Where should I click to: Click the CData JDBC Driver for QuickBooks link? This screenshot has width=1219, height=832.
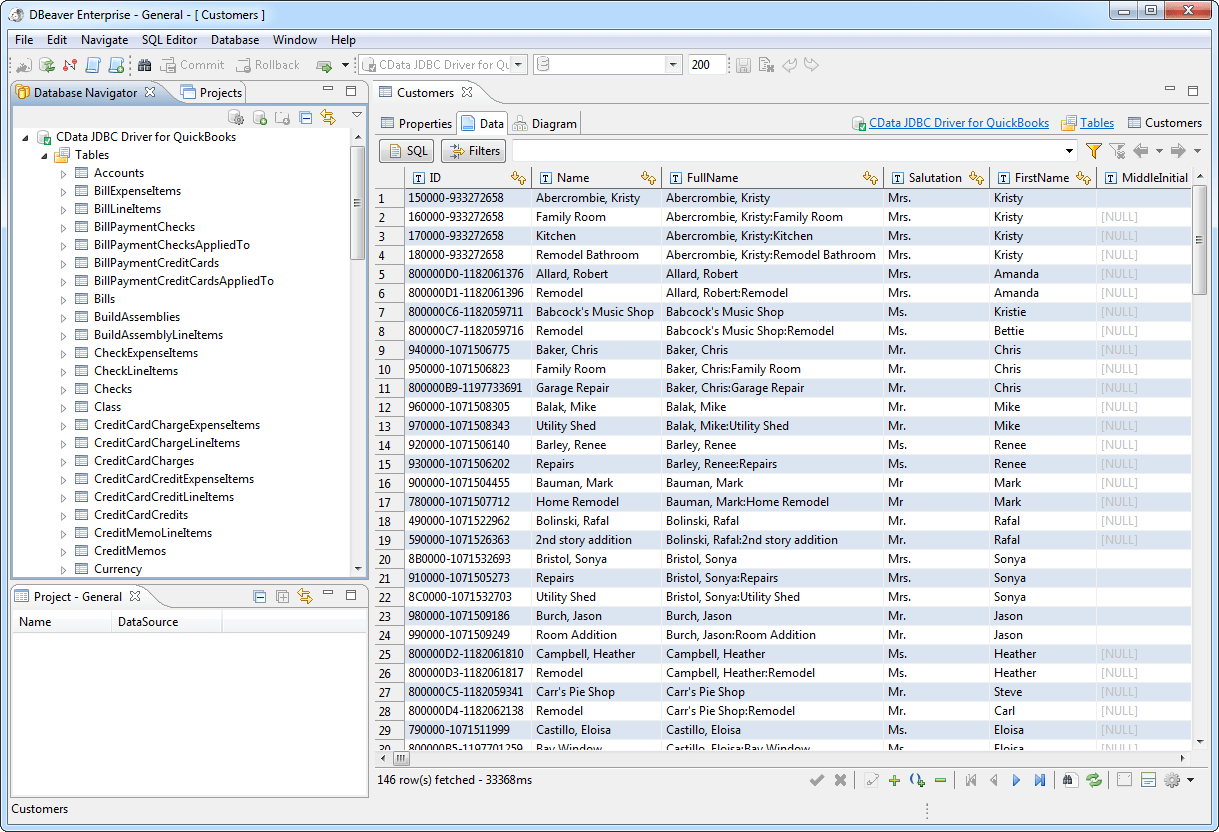click(958, 123)
